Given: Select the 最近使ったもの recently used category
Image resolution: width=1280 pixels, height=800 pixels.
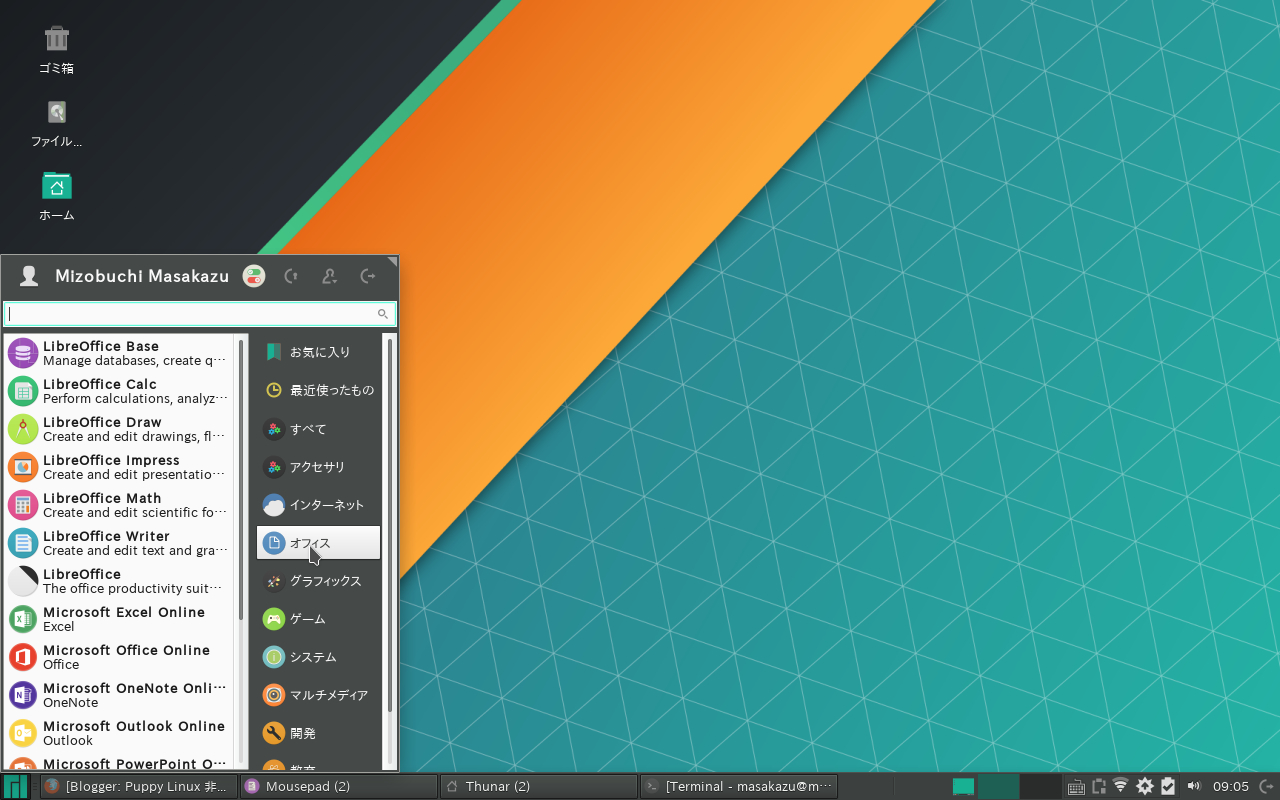Looking at the screenshot, I should [x=318, y=390].
